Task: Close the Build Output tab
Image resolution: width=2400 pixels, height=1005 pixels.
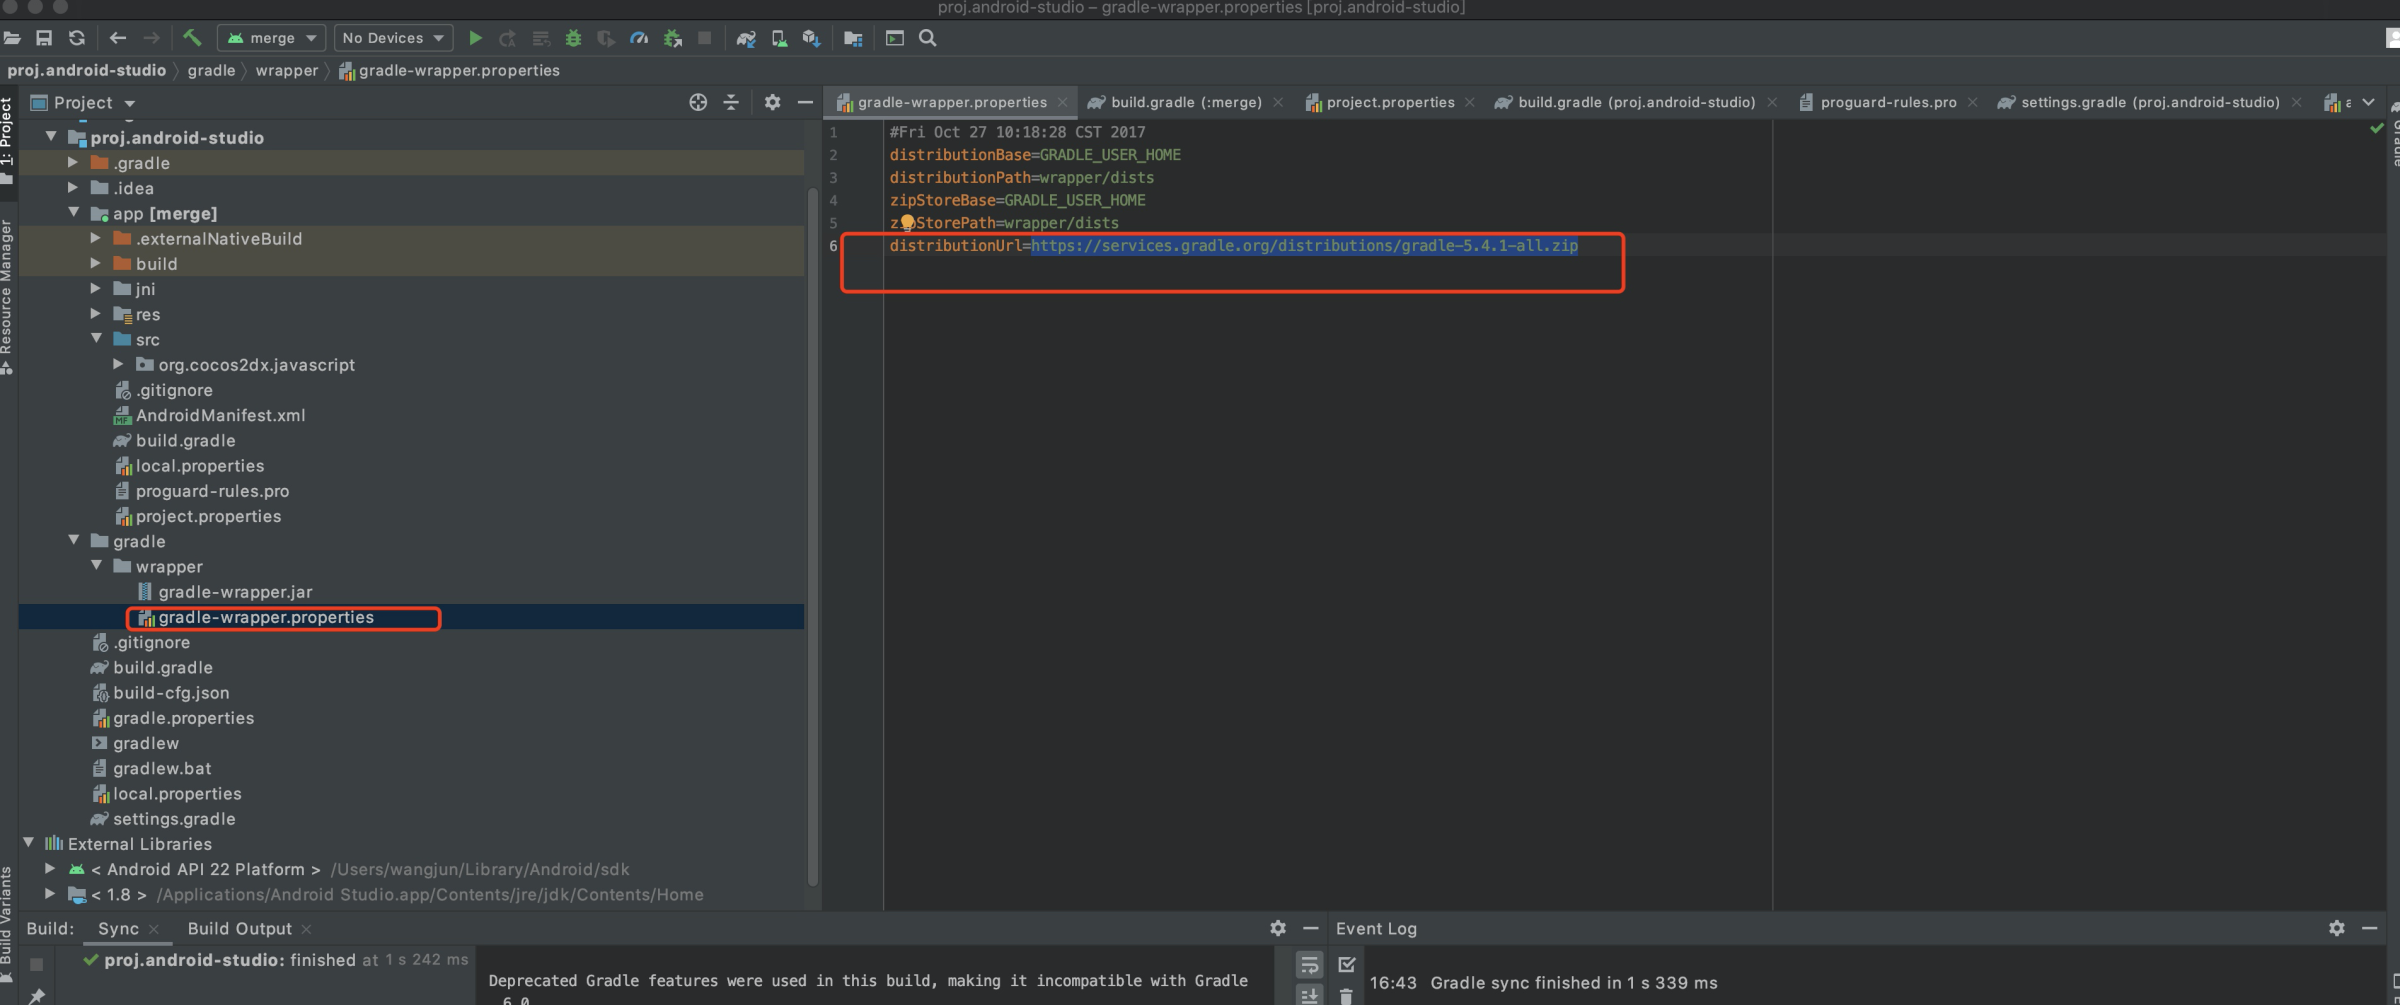Action: pos(306,929)
